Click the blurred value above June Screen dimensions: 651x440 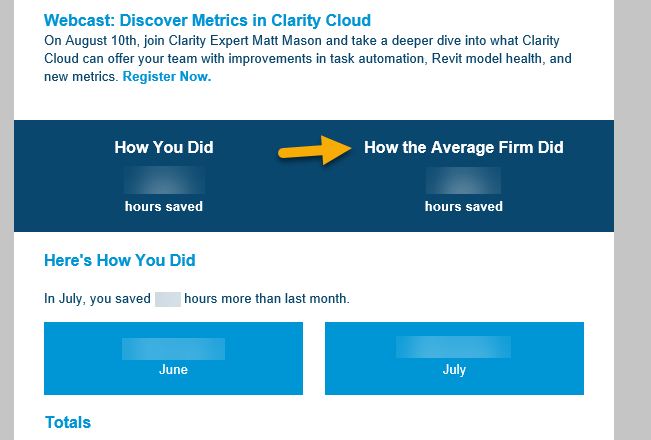[173, 349]
